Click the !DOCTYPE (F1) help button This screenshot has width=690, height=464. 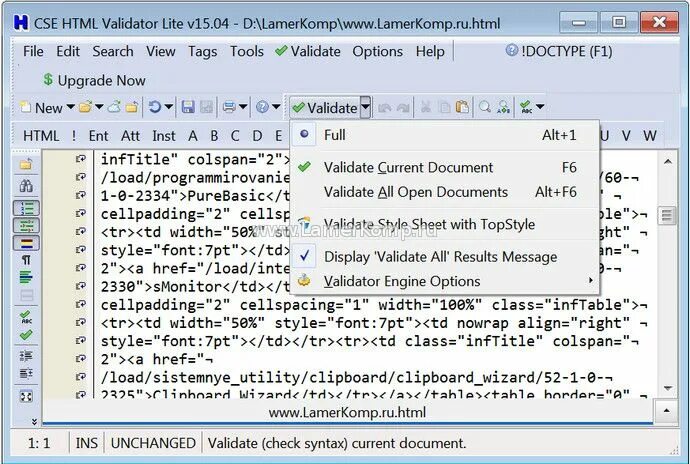pyautogui.click(x=559, y=52)
